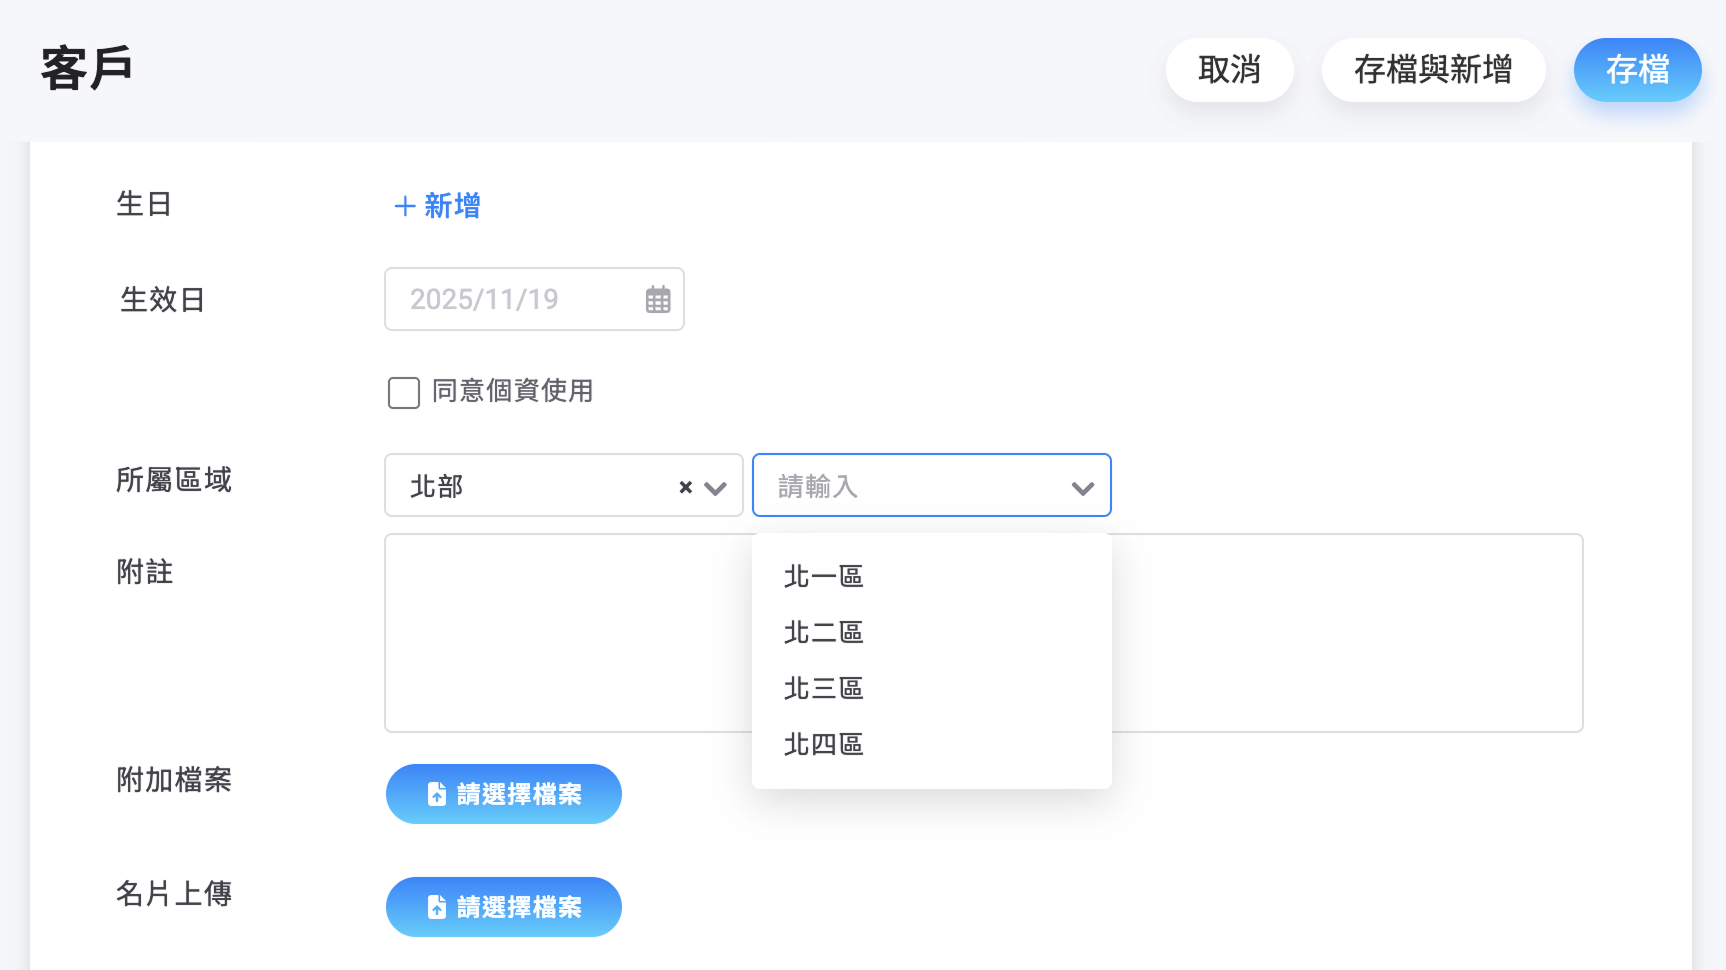The width and height of the screenshot is (1726, 970).
Task: Enable consent by clicking its checkbox square
Action: [x=403, y=393]
